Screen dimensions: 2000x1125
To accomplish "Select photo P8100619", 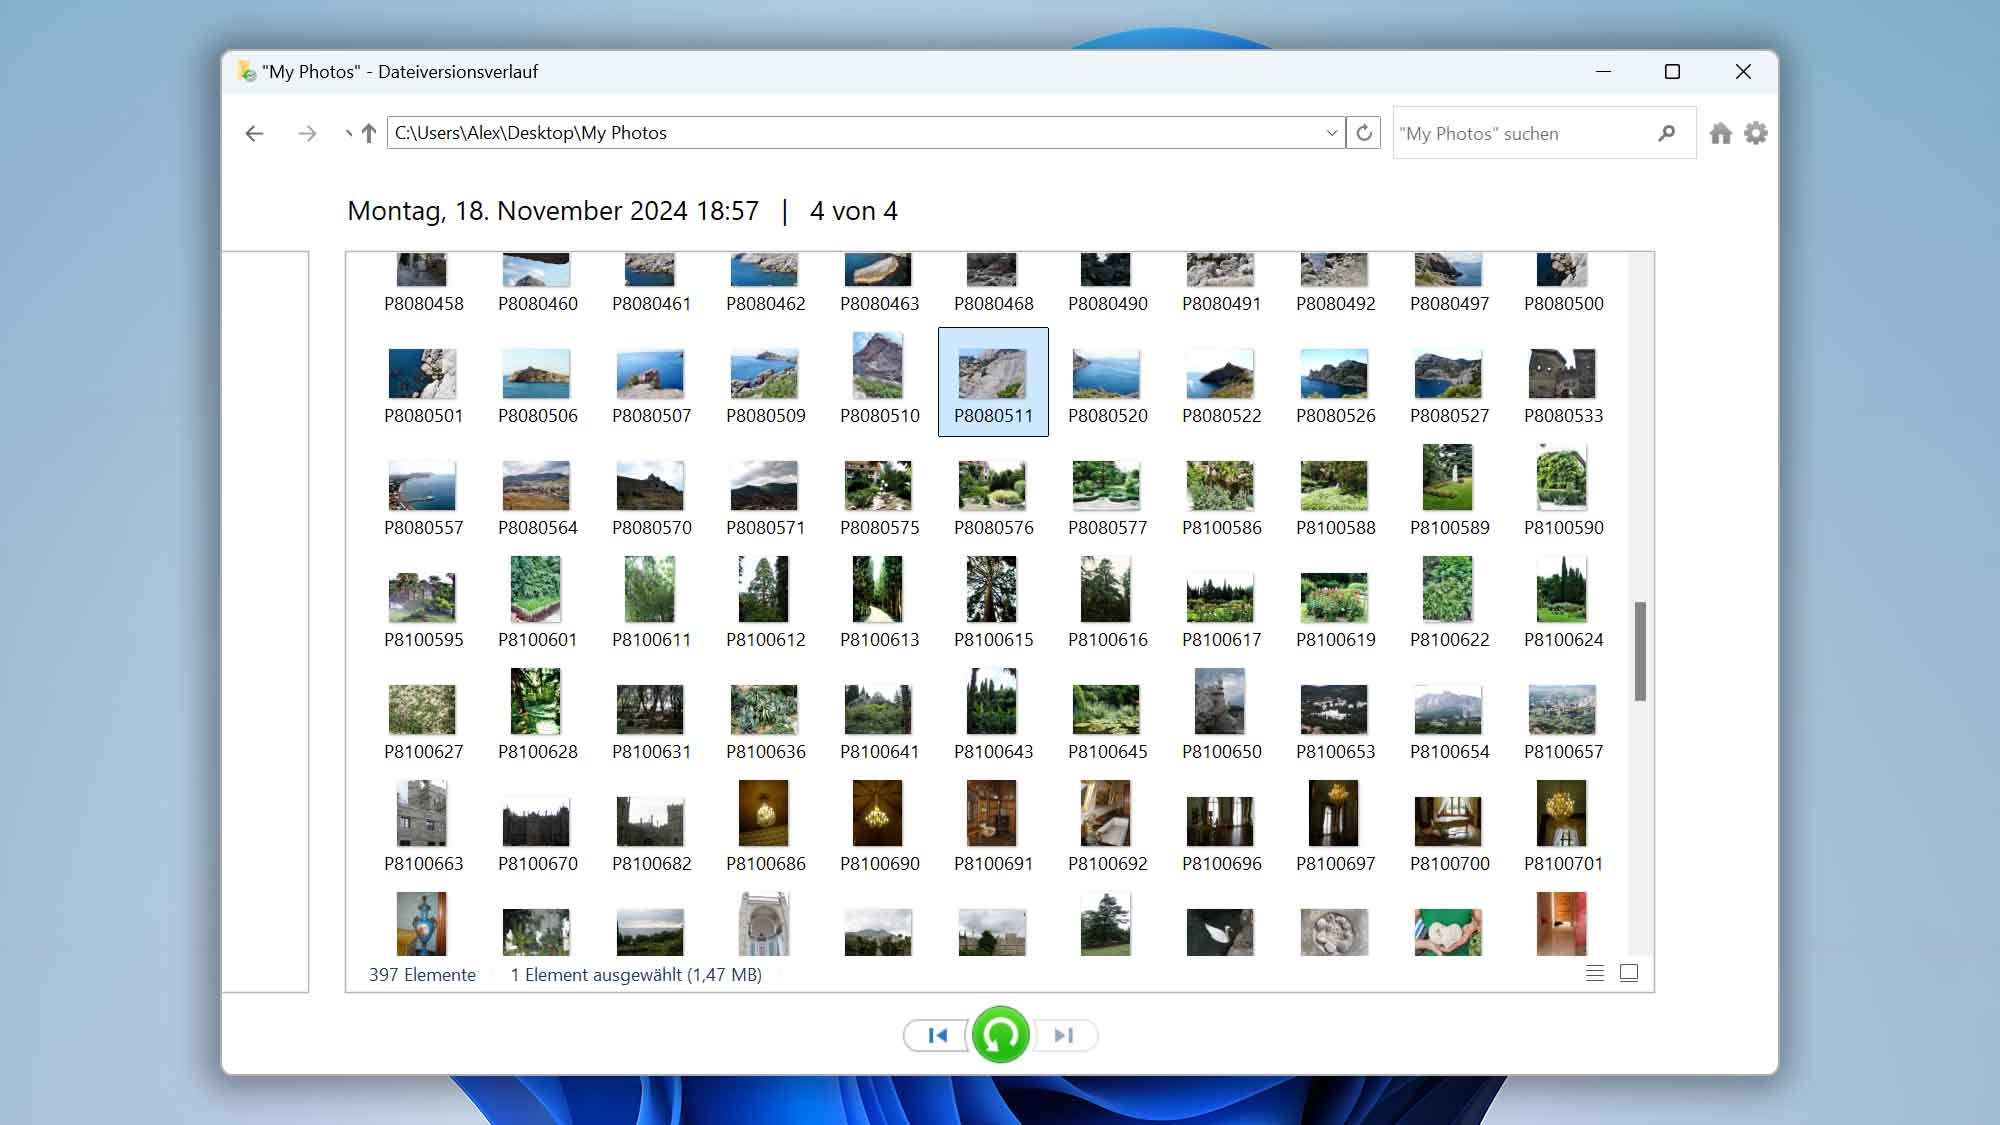I will click(1336, 606).
